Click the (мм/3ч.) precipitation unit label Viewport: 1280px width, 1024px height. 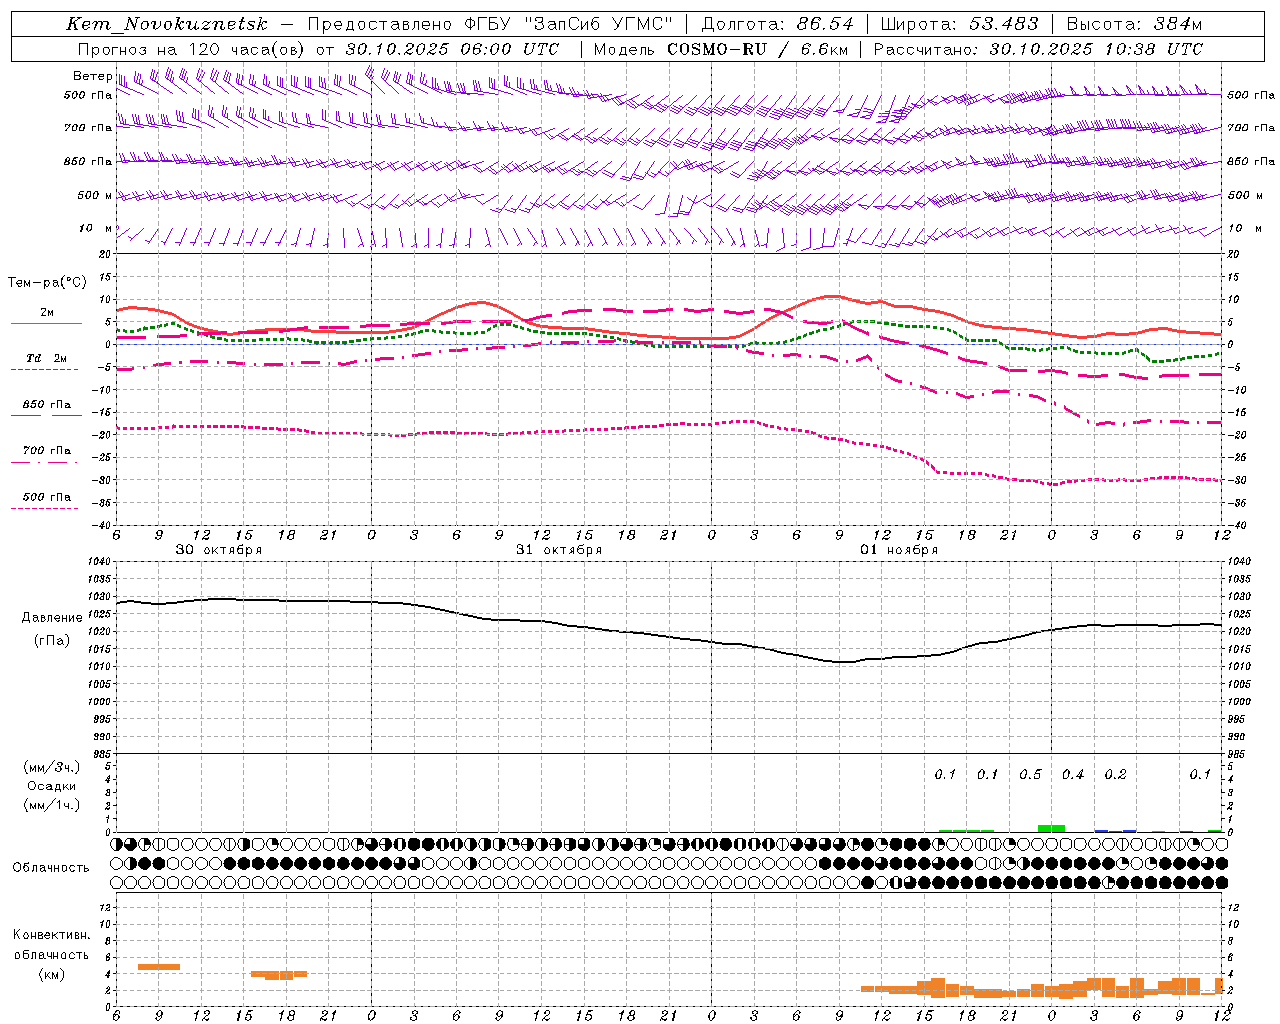pyautogui.click(x=51, y=767)
